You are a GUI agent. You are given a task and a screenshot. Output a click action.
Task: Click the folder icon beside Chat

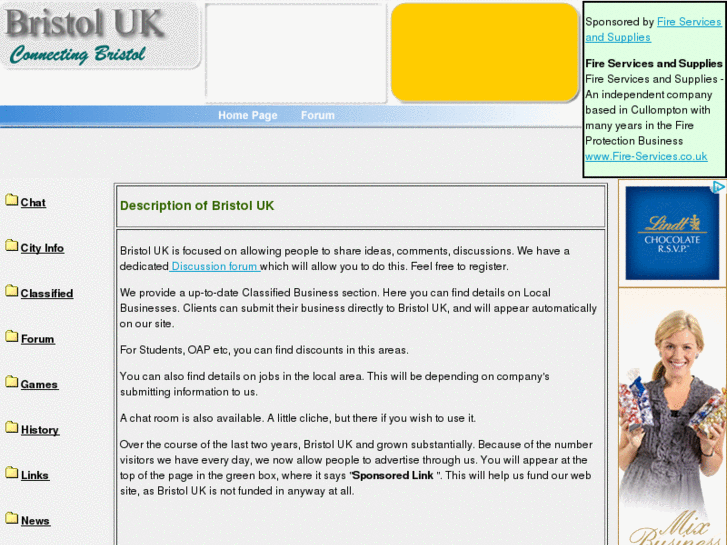pyautogui.click(x=12, y=200)
